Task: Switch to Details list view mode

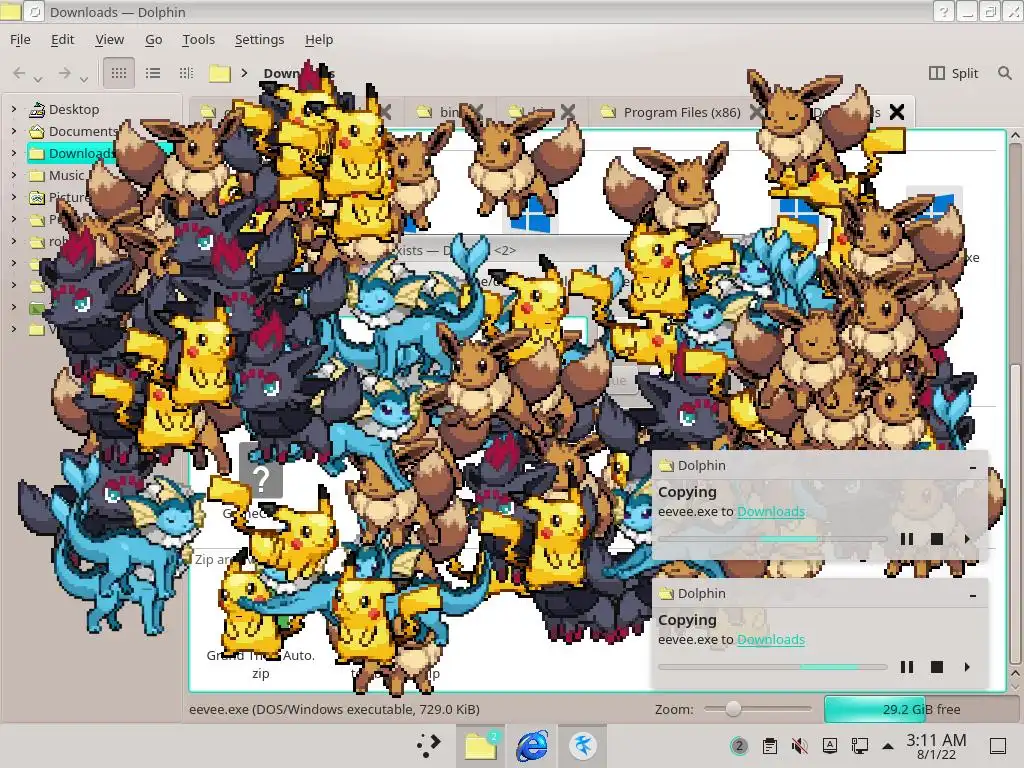Action: 153,73
